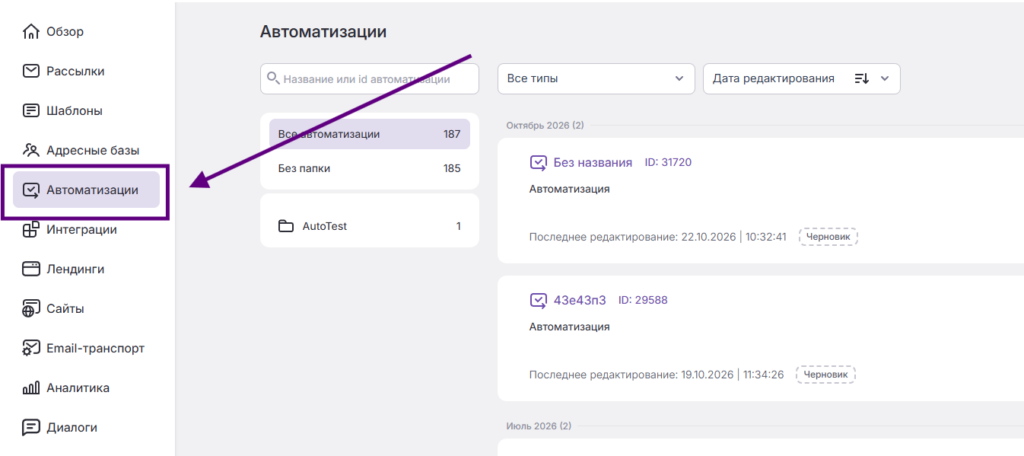Screen dimensions: 1024x456
Task: Click the Лендинги window icon
Action: tap(31, 269)
